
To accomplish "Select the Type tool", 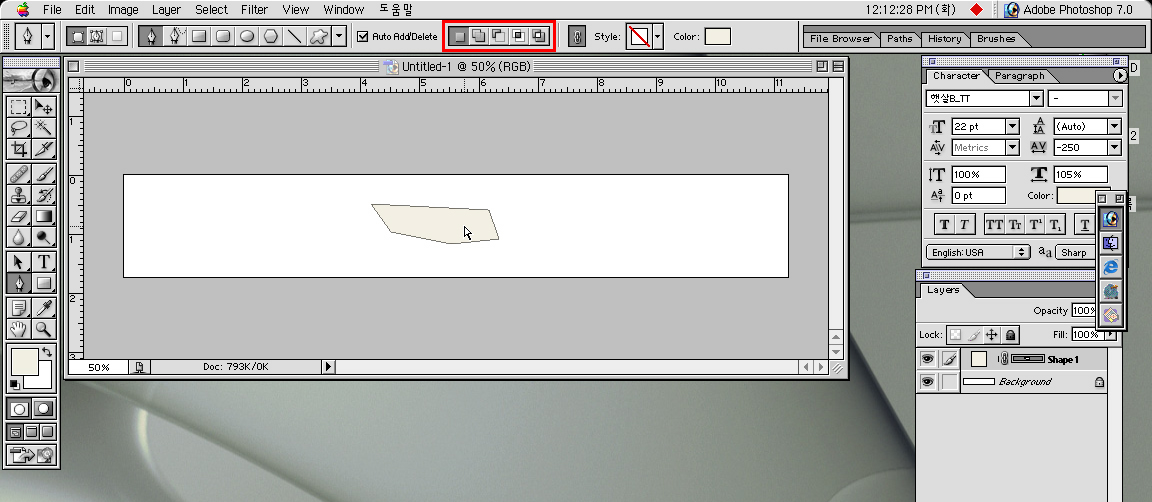I will 44,261.
